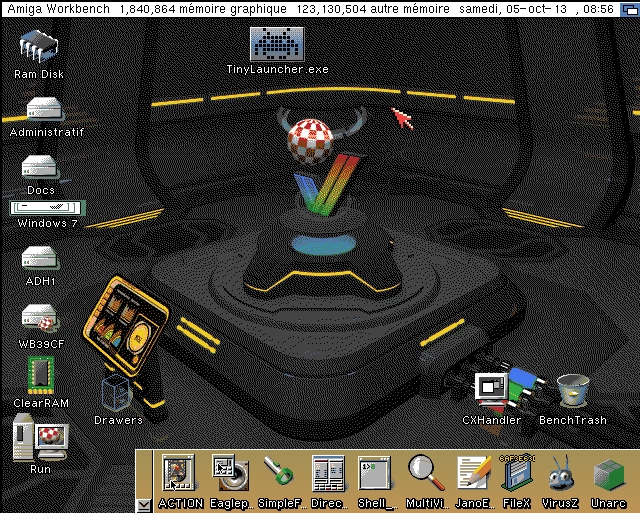
Task: Click the mémoire graphique readout
Action: pos(203,9)
